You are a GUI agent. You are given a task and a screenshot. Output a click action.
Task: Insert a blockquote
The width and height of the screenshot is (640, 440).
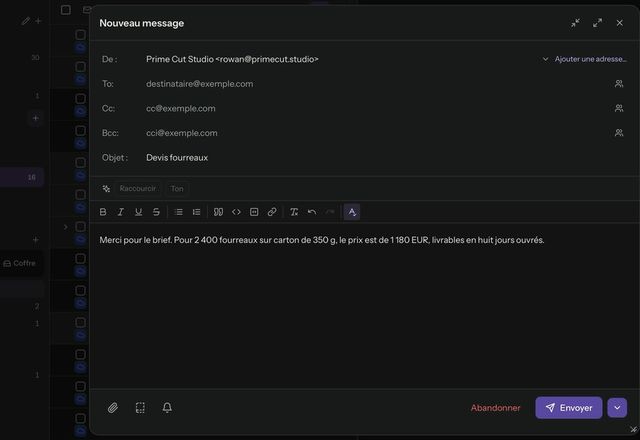218,212
